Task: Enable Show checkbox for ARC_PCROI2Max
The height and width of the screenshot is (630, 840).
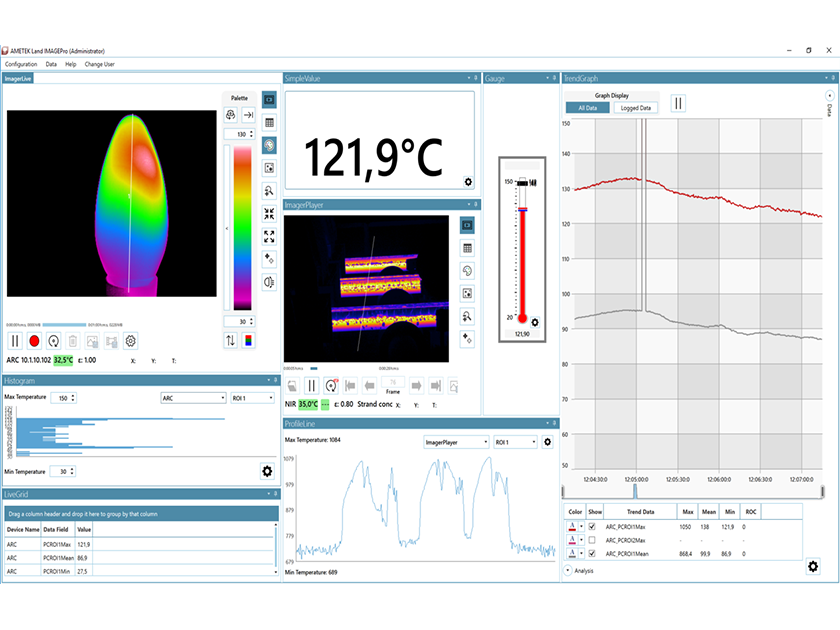Action: click(592, 539)
